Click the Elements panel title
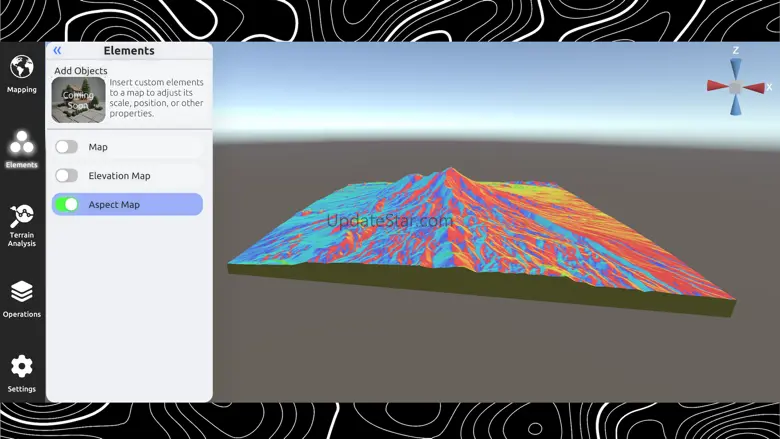 click(129, 50)
